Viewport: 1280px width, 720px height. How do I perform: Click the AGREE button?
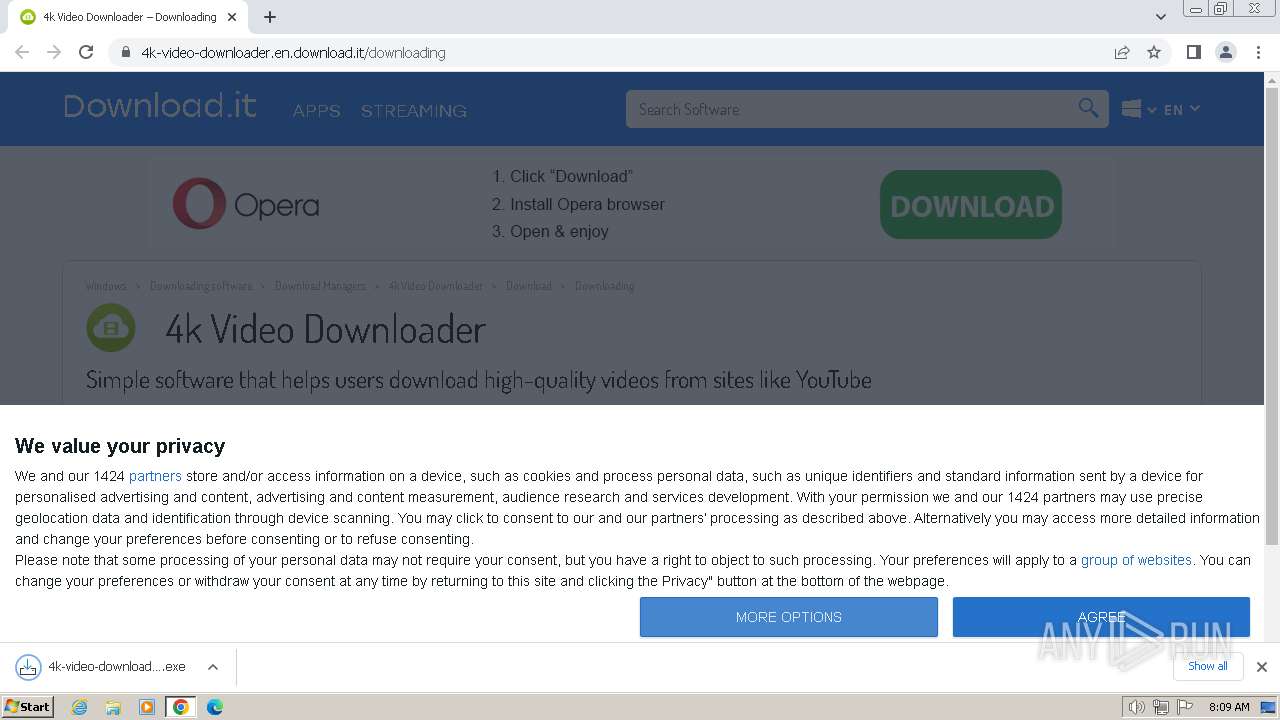pos(1101,617)
